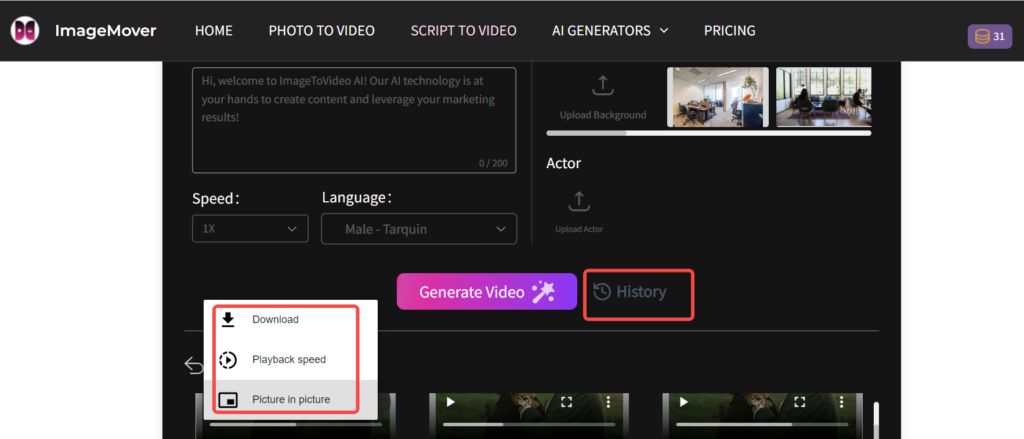
Task: Click the Speed: label
Action: (216, 199)
